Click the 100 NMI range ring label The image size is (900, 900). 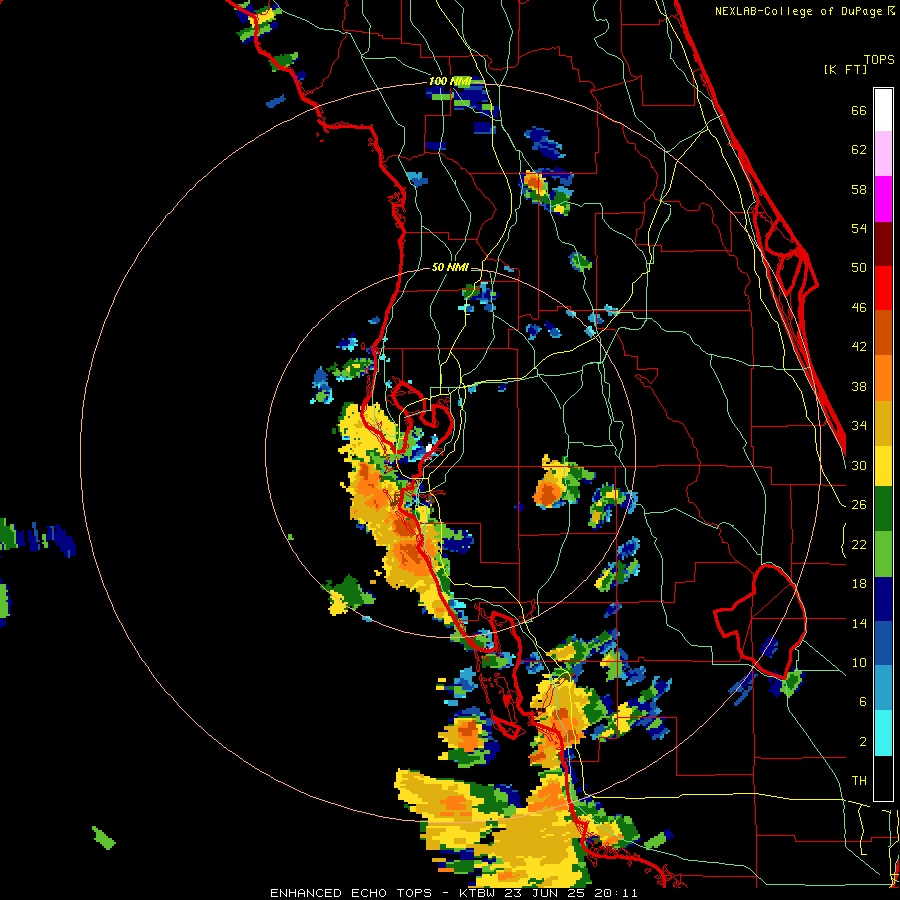pos(449,82)
